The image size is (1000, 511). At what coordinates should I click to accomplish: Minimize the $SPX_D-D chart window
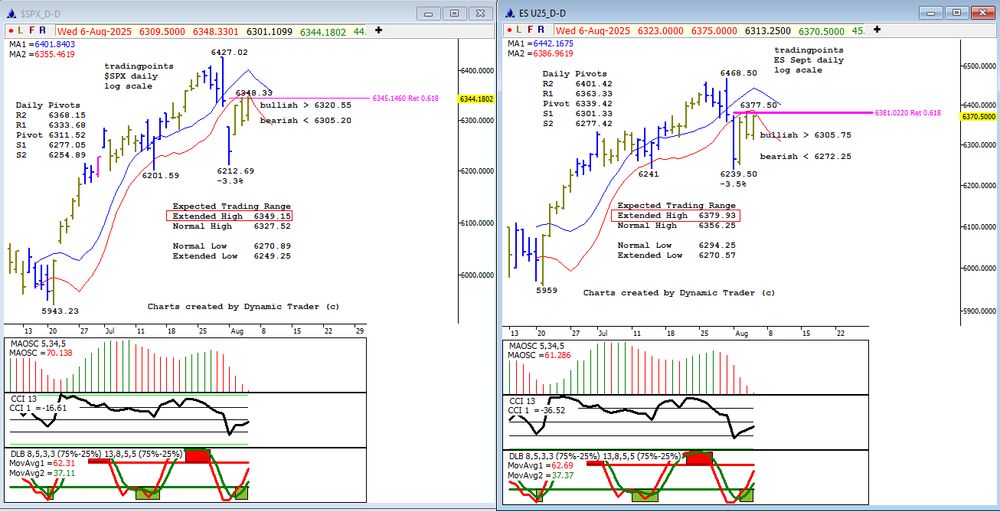point(429,13)
